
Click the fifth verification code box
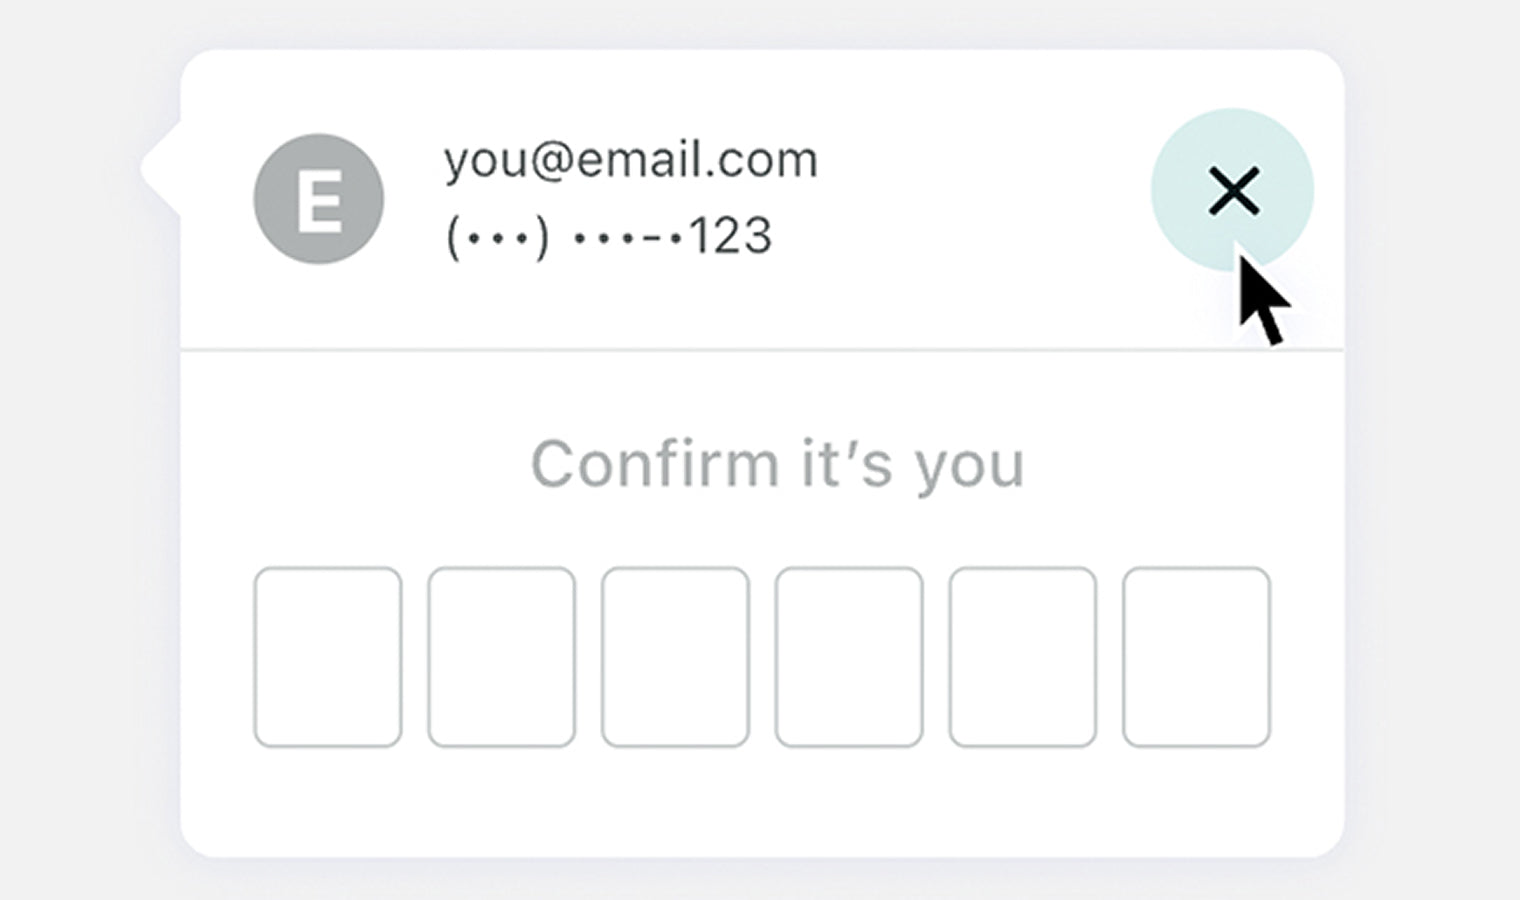pyautogui.click(x=1022, y=657)
